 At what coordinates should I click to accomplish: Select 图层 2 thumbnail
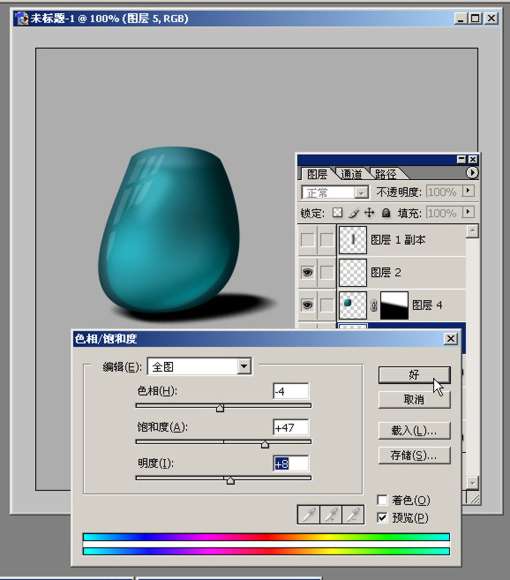click(353, 273)
